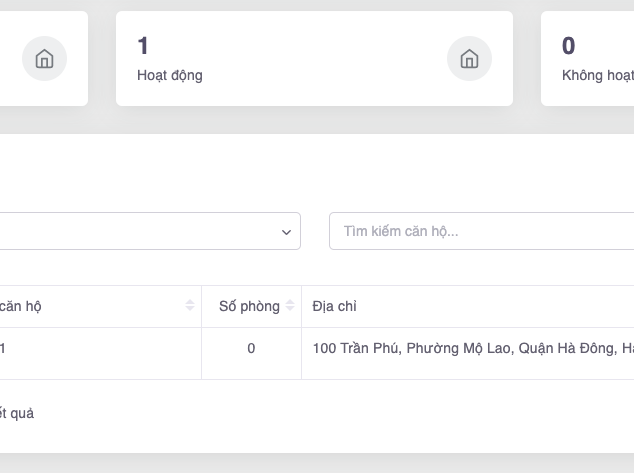The height and width of the screenshot is (473, 634).
Task: Click the Địa chỉ column header
Action: coord(335,306)
